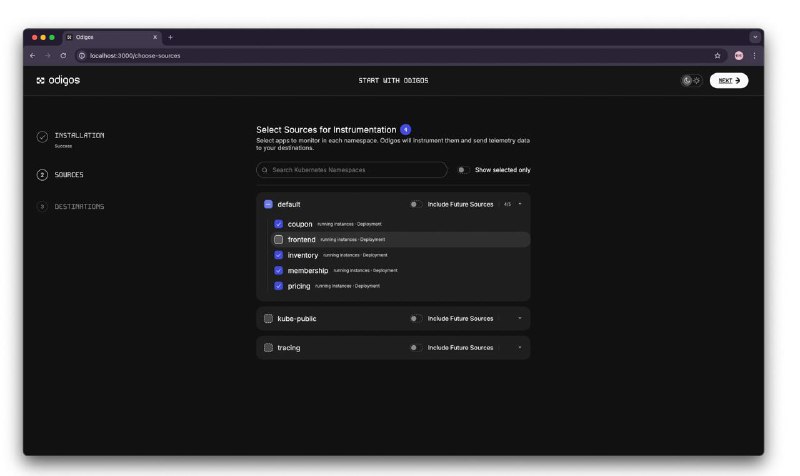This screenshot has width=800, height=476.
Task: Open a new browser tab
Action: (170, 37)
